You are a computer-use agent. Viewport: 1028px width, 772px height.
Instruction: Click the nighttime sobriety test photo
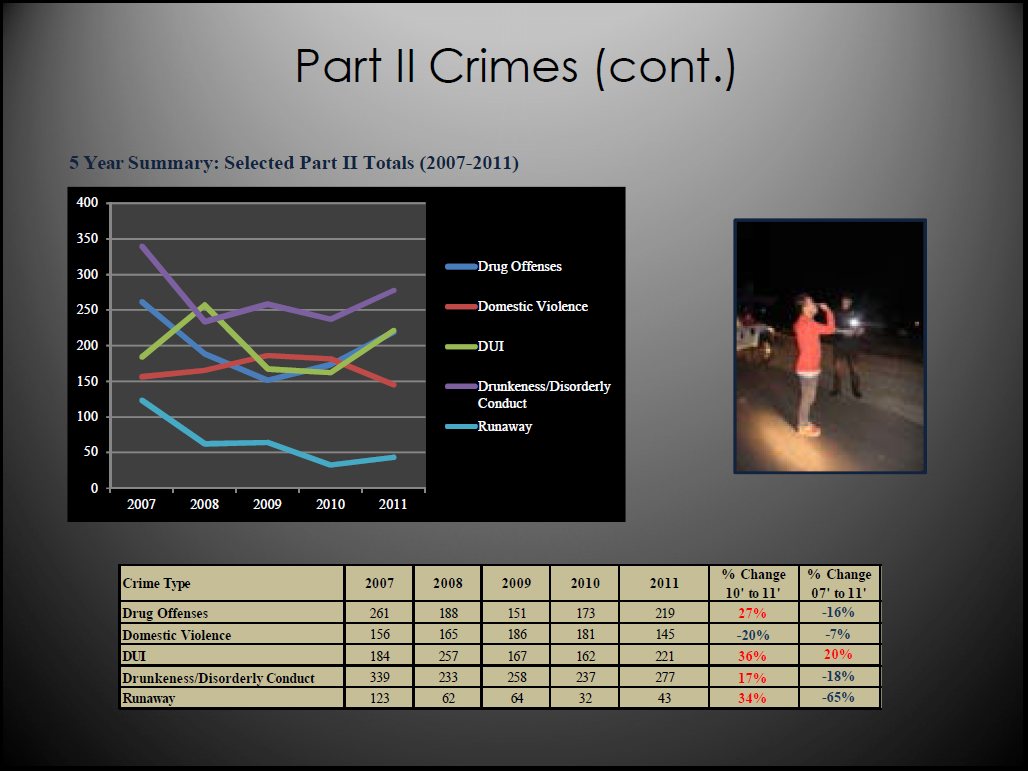click(829, 347)
